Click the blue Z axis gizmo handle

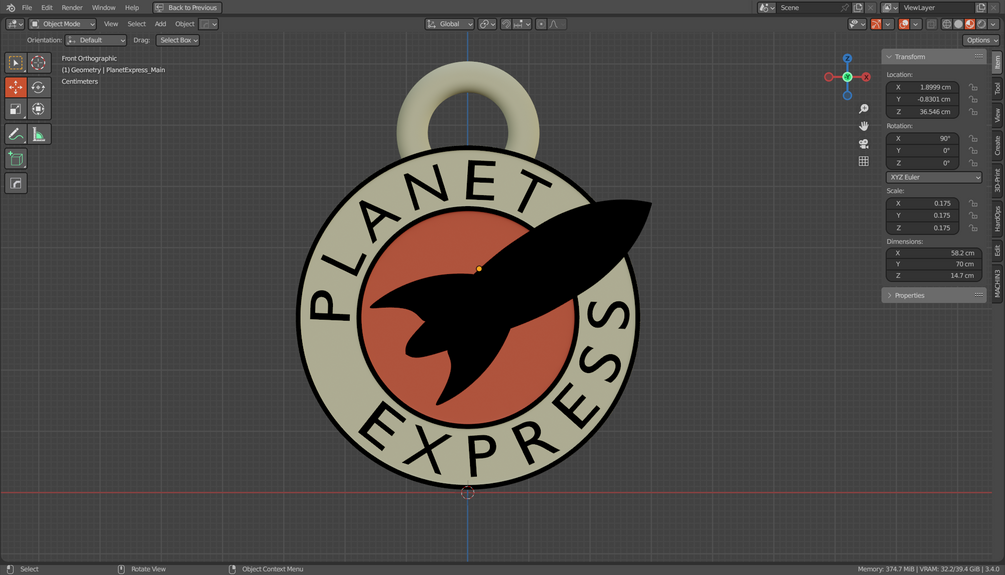point(847,58)
